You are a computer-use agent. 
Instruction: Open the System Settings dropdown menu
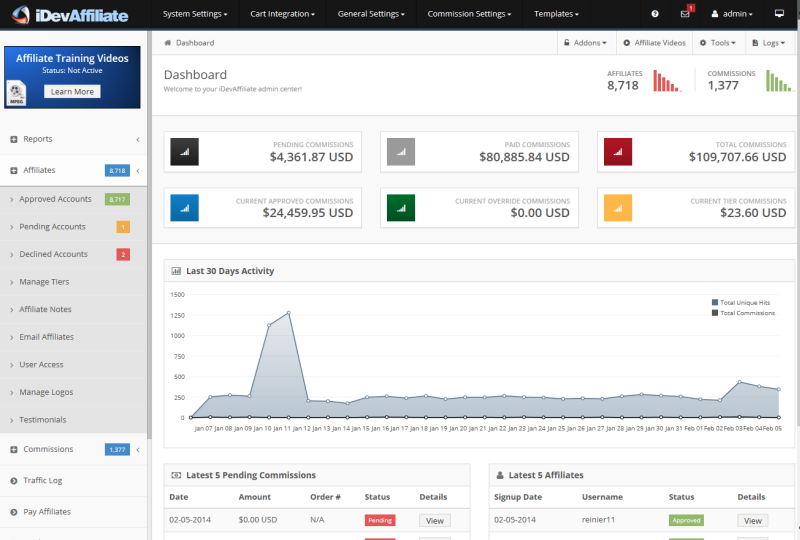(195, 14)
